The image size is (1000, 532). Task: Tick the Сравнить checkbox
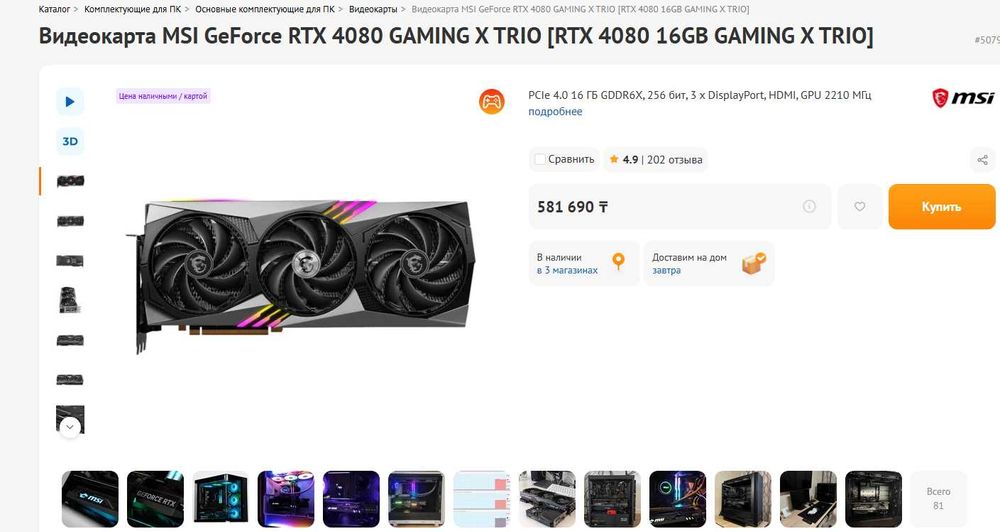coord(540,159)
